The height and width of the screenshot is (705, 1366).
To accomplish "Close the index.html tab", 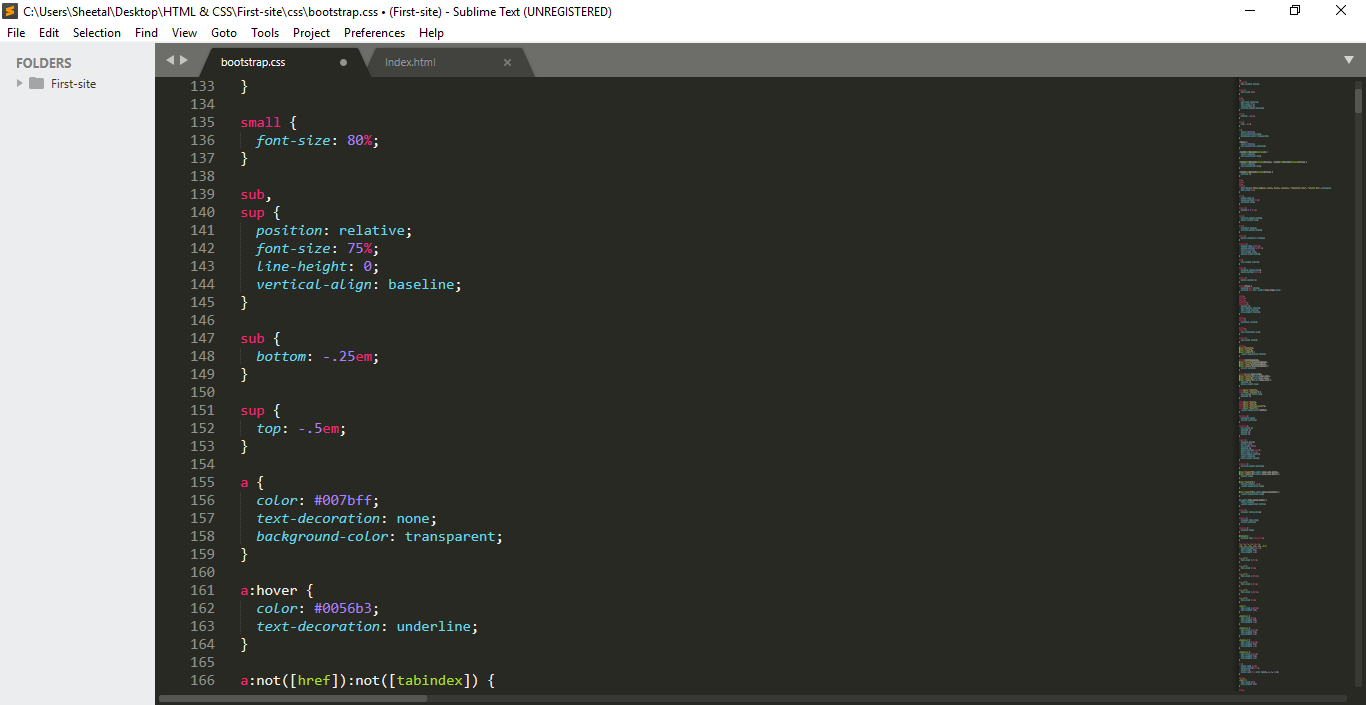I will tap(507, 62).
